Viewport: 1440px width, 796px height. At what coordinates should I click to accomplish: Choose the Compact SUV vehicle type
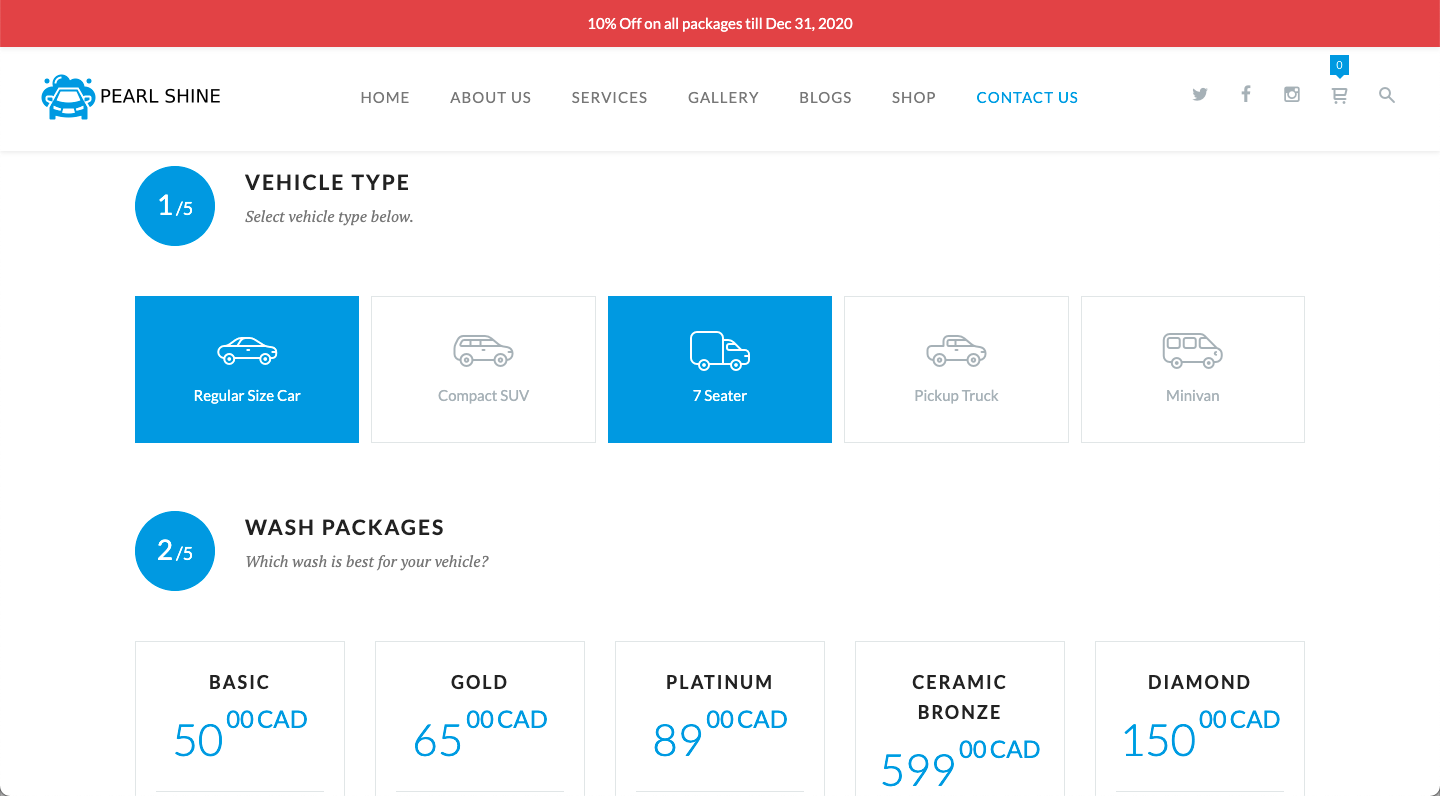pyautogui.click(x=483, y=369)
